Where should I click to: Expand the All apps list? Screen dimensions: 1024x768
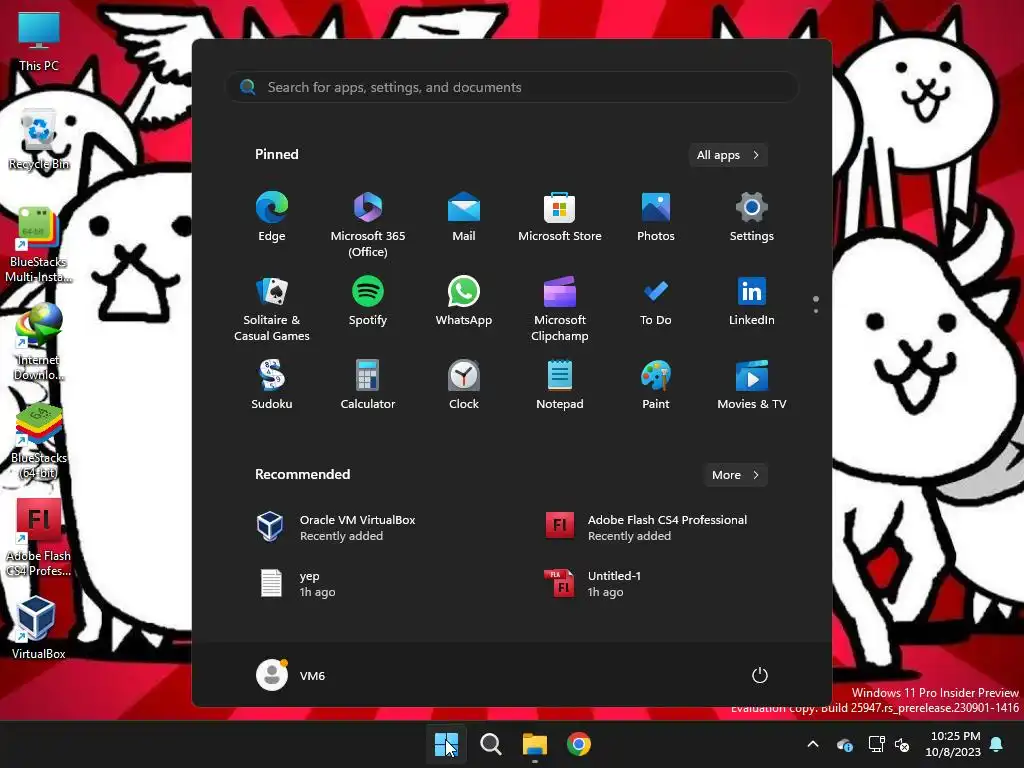click(728, 155)
